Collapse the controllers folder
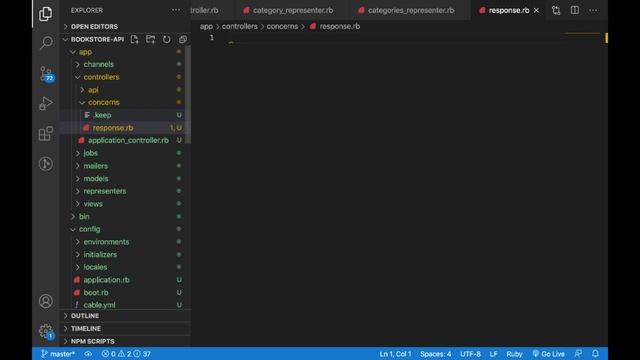Viewport: 640px width, 360px height. click(101, 77)
